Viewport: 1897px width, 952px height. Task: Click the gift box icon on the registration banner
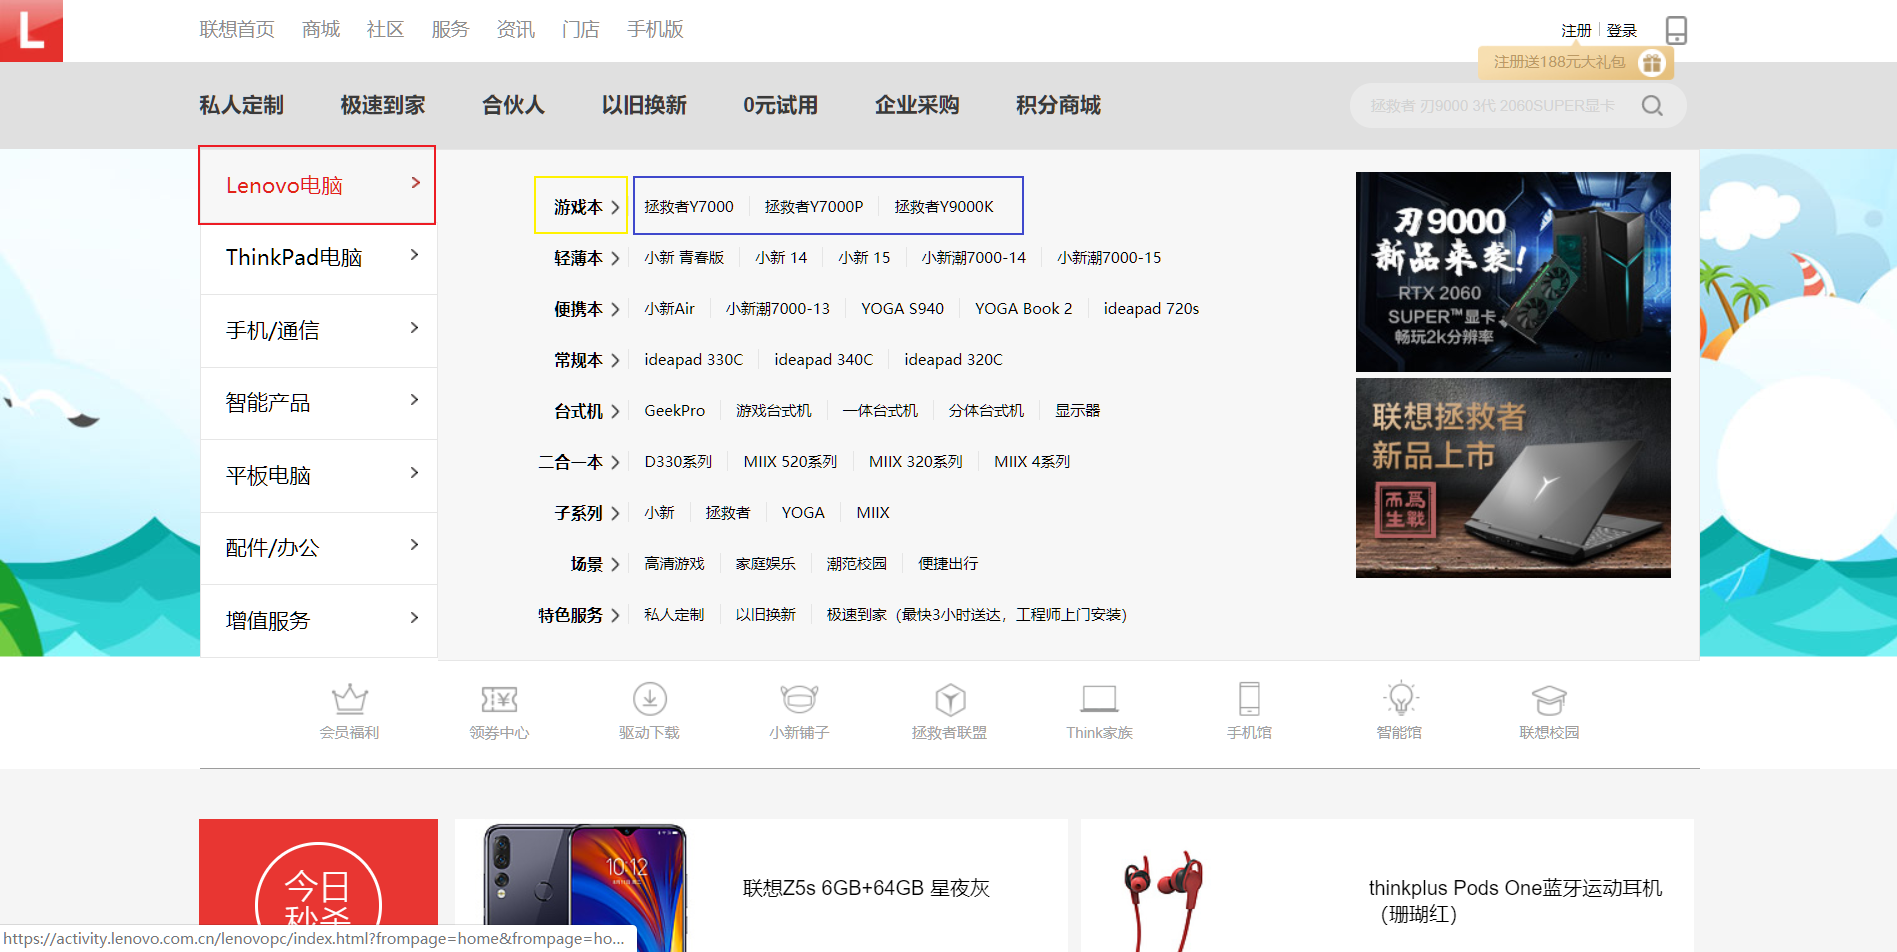tap(1652, 63)
